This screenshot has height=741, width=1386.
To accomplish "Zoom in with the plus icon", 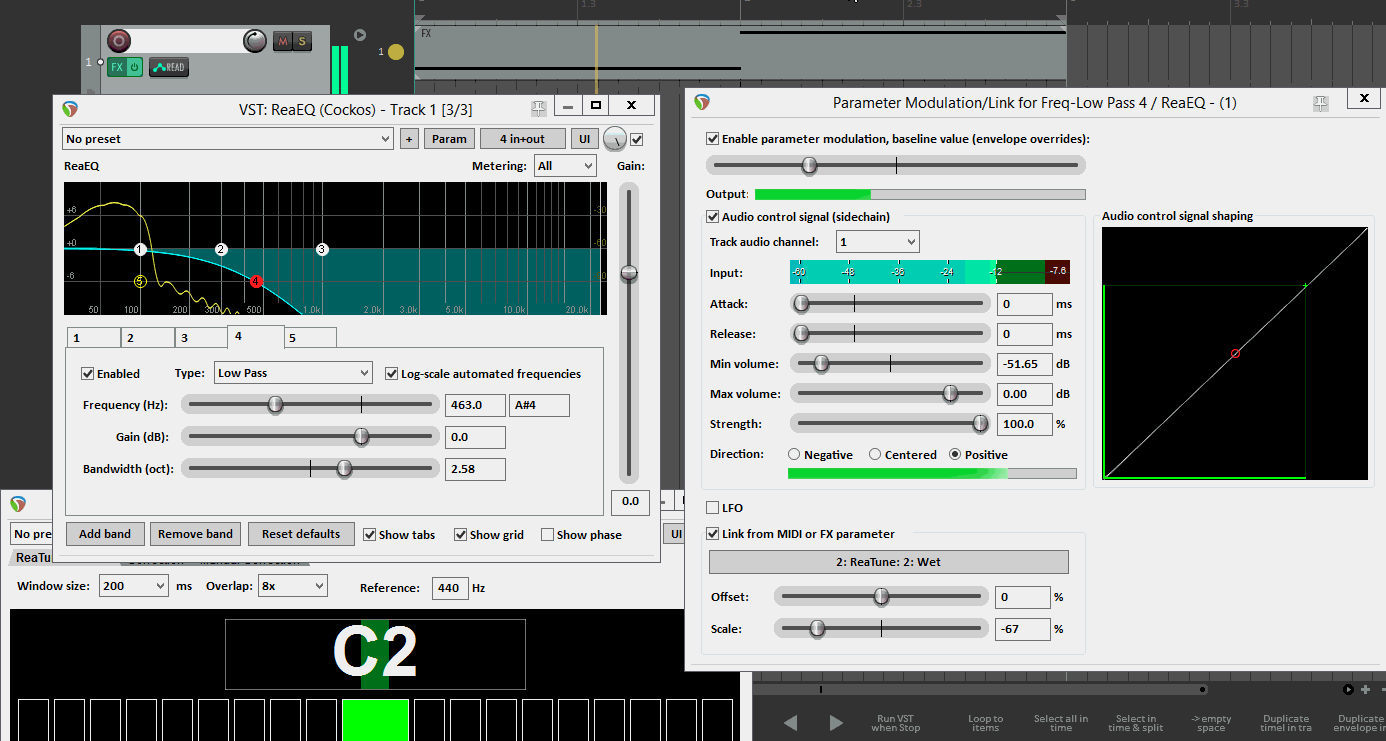I will [1365, 689].
